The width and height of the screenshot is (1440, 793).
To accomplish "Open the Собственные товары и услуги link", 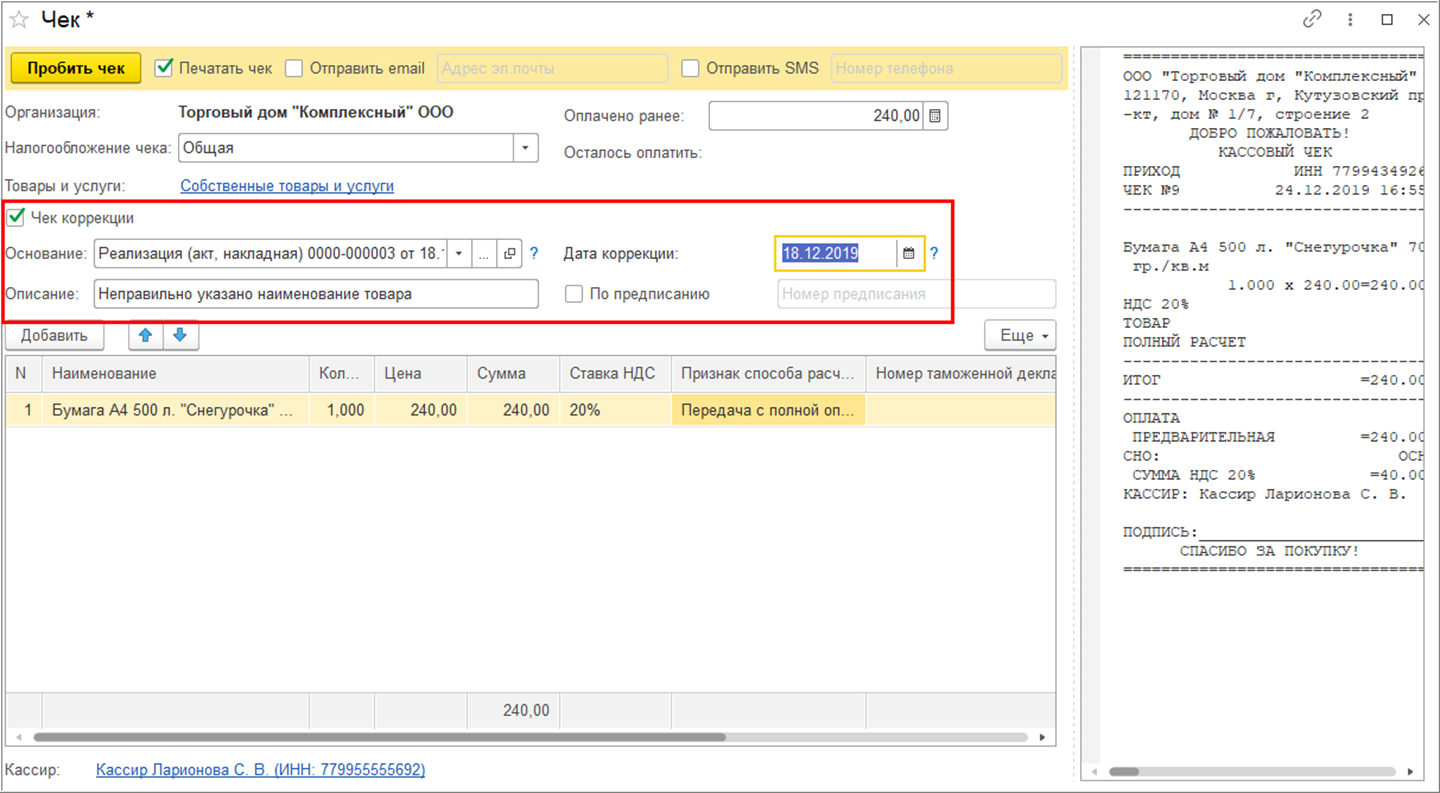I will click(x=287, y=186).
